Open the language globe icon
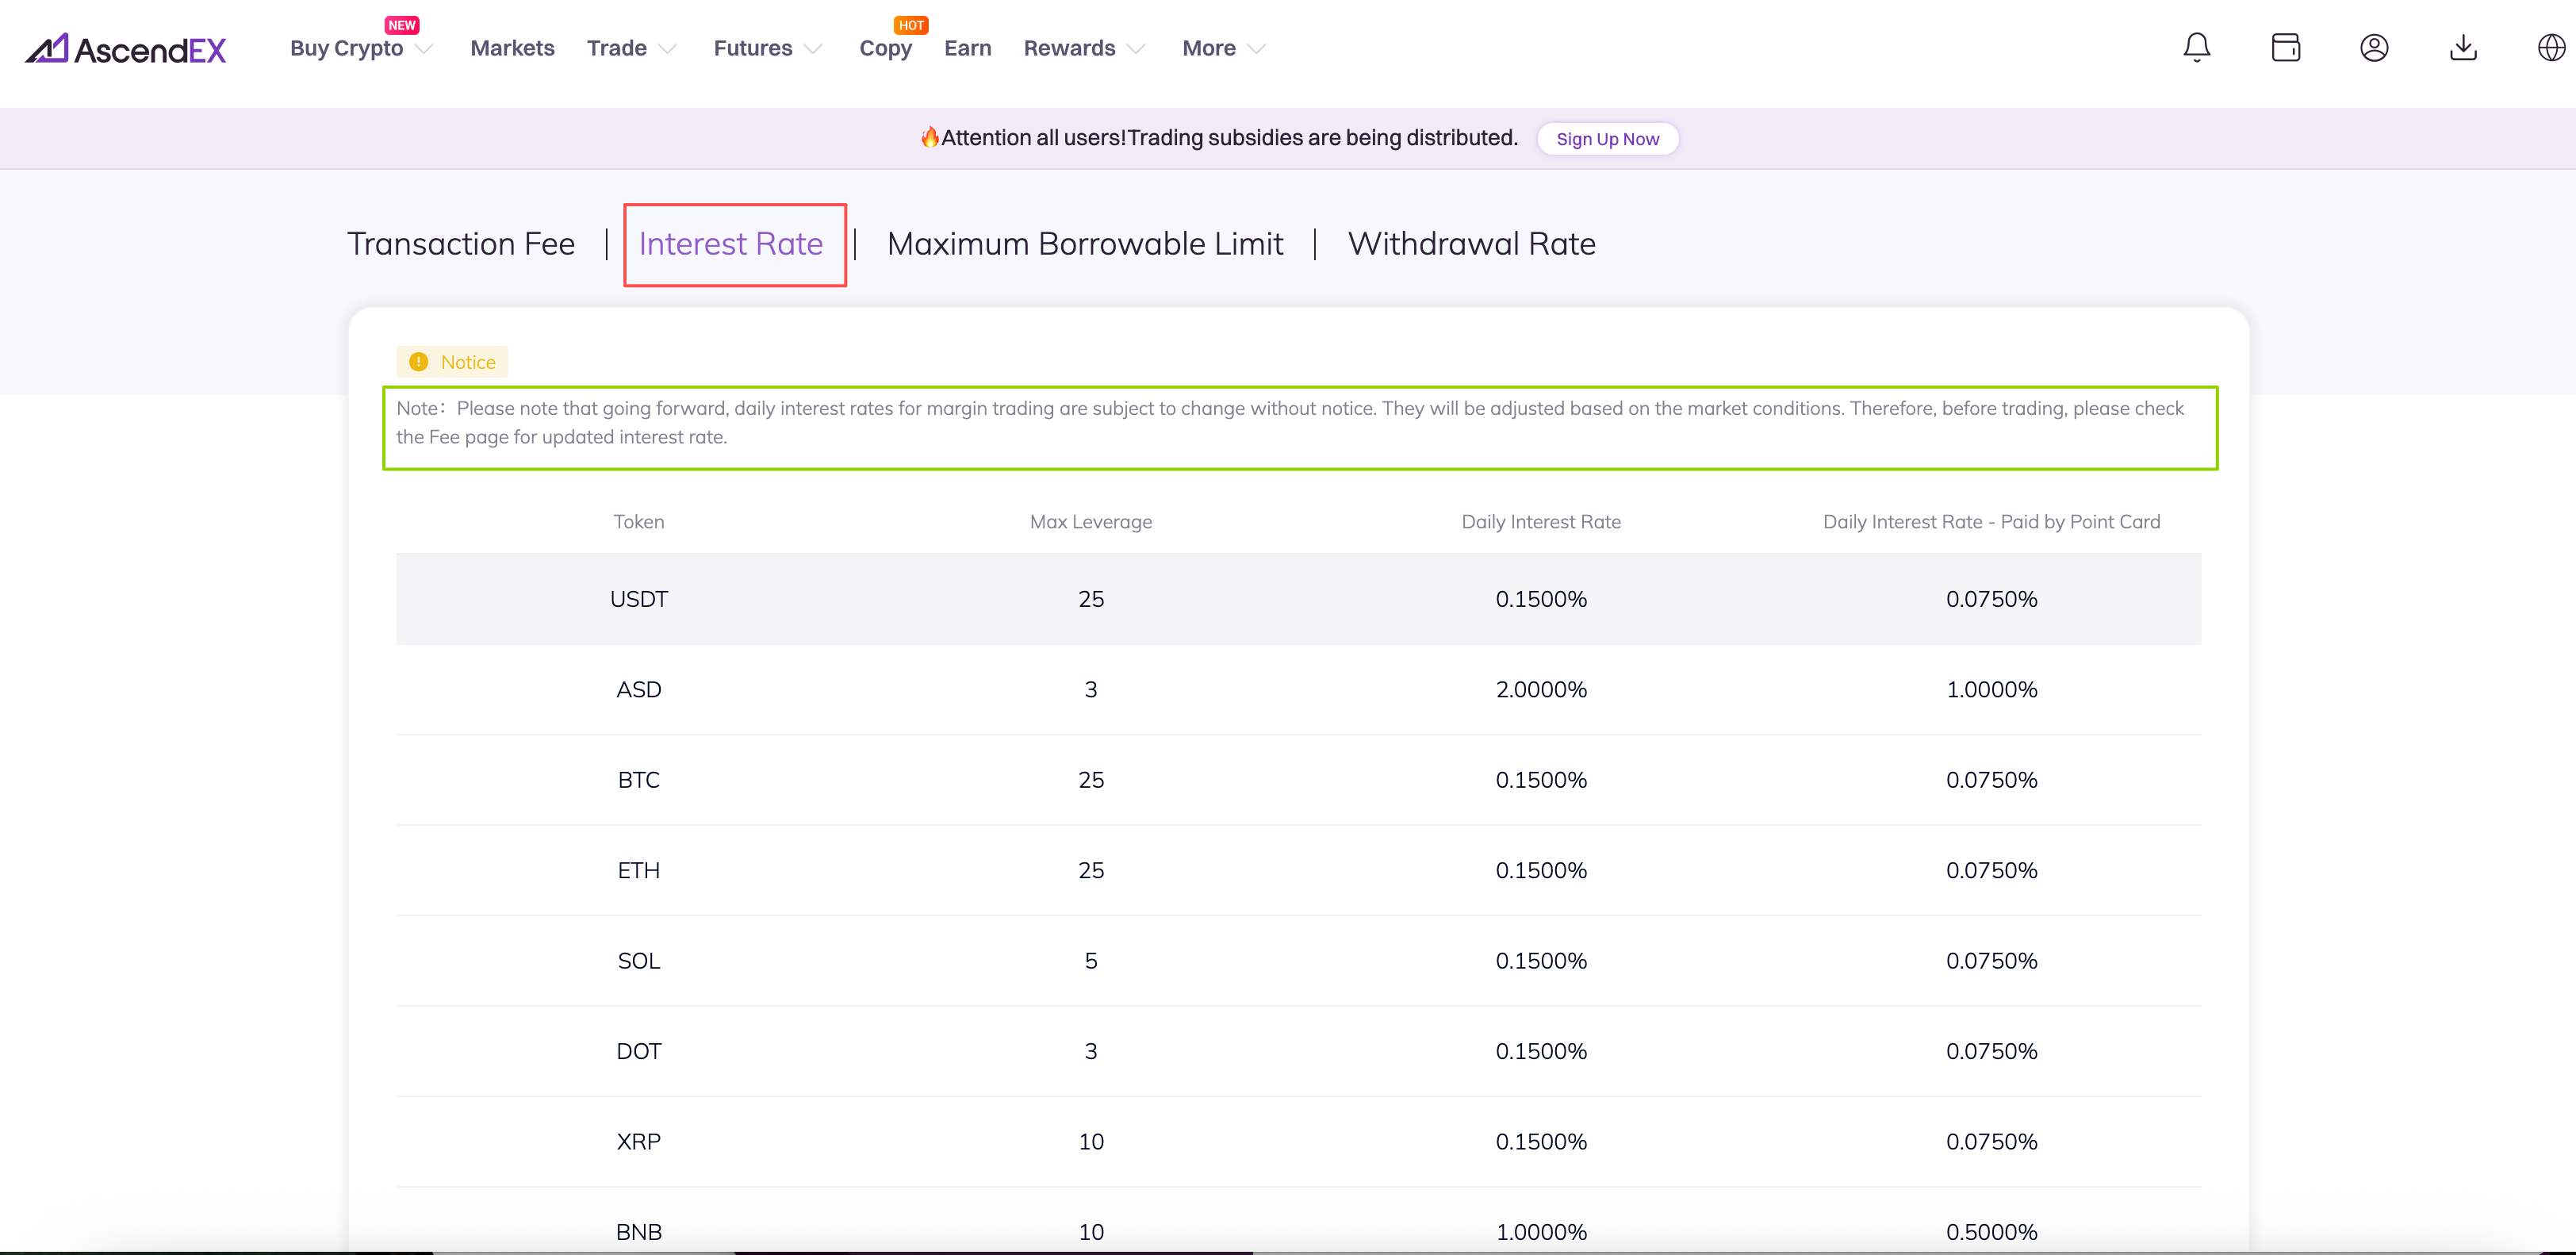Viewport: 2576px width, 1255px height. point(2551,47)
